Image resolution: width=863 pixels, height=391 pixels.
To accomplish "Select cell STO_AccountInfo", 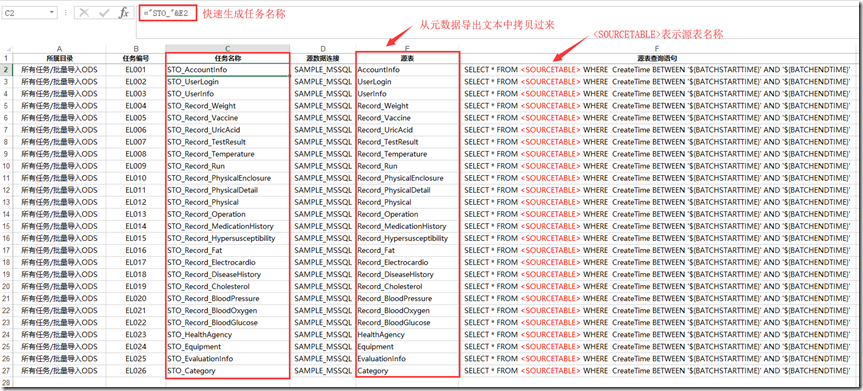I will pos(228,70).
